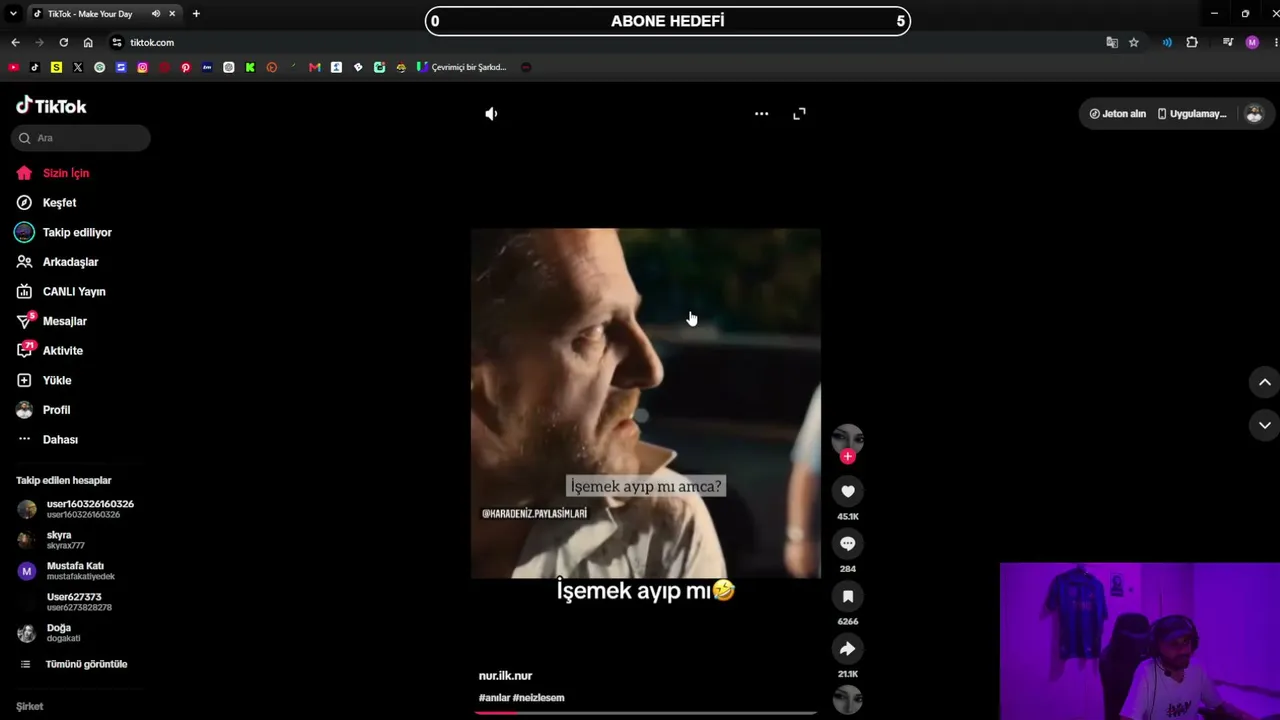The width and height of the screenshot is (1280, 720).
Task: Pause the playing TikTok video
Action: pos(646,403)
